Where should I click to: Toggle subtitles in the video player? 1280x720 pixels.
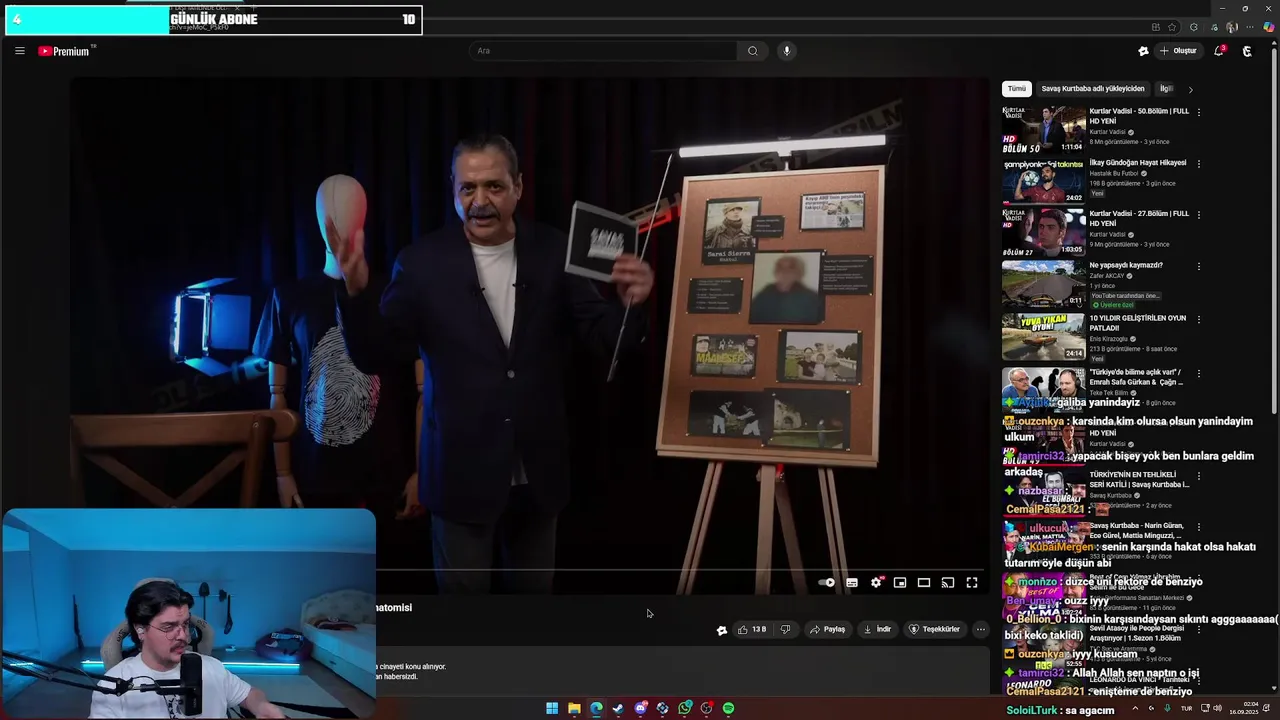pos(852,583)
